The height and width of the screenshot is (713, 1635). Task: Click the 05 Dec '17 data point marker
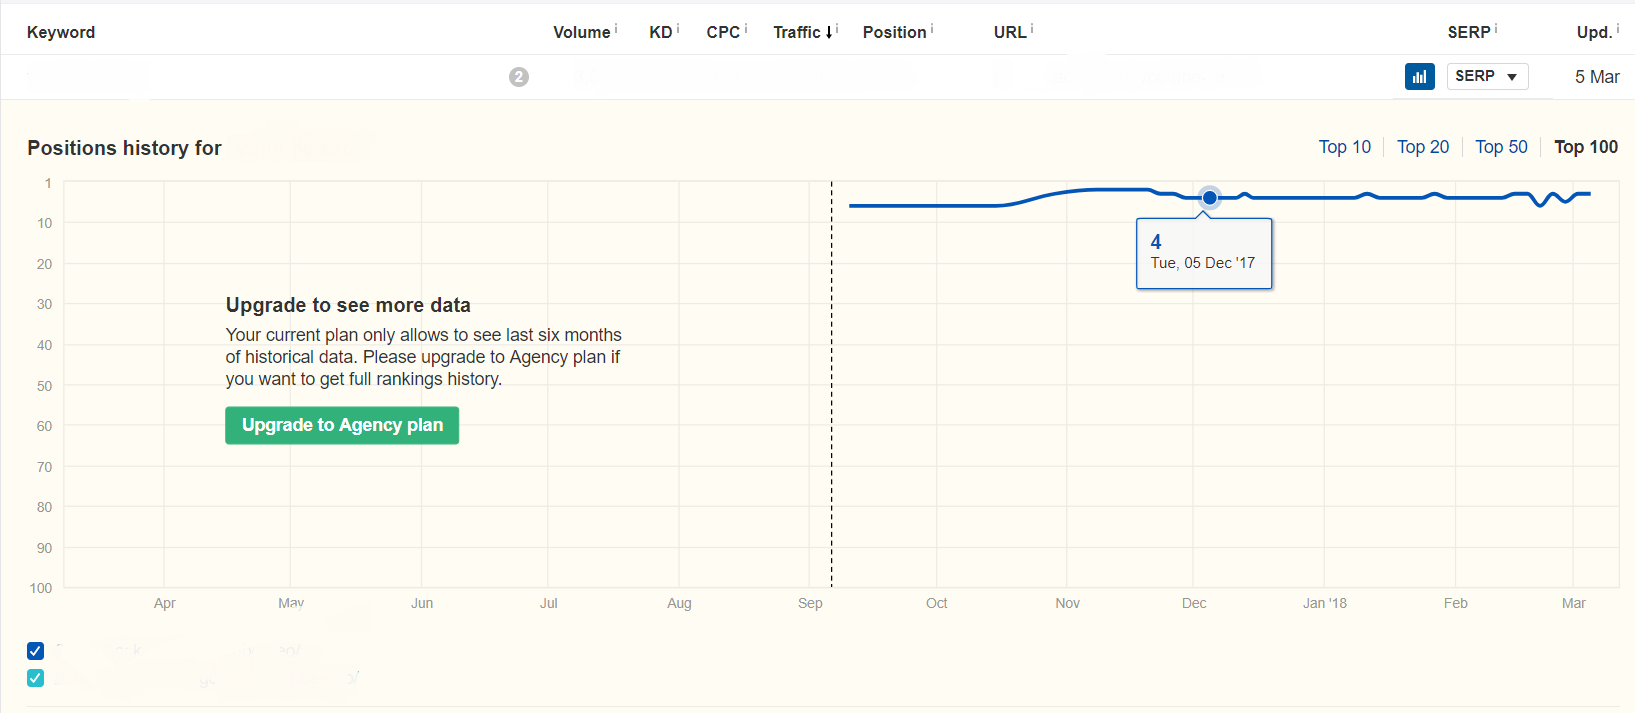(x=1209, y=197)
